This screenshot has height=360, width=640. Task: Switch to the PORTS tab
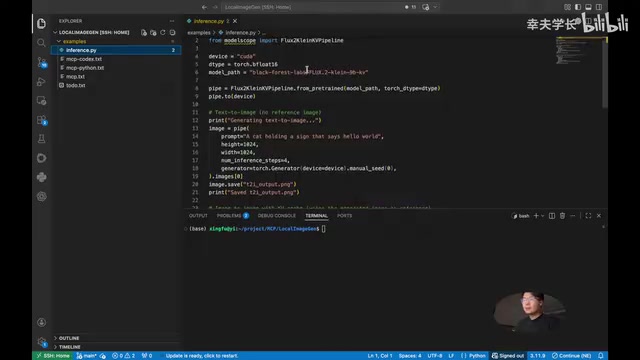[344, 216]
